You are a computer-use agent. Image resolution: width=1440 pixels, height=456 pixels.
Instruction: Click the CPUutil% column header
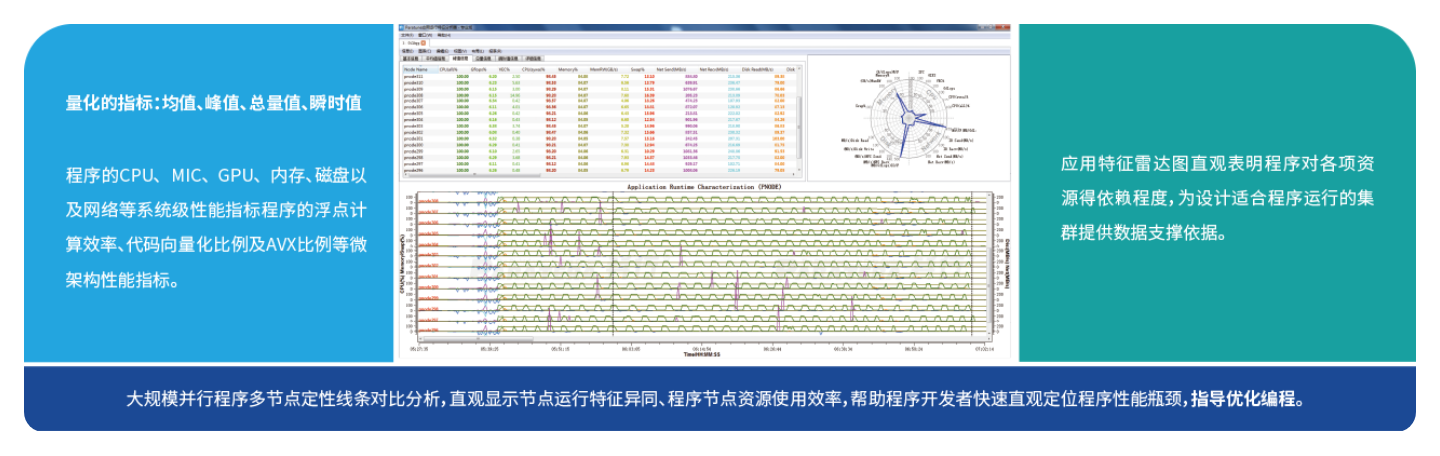[447, 69]
